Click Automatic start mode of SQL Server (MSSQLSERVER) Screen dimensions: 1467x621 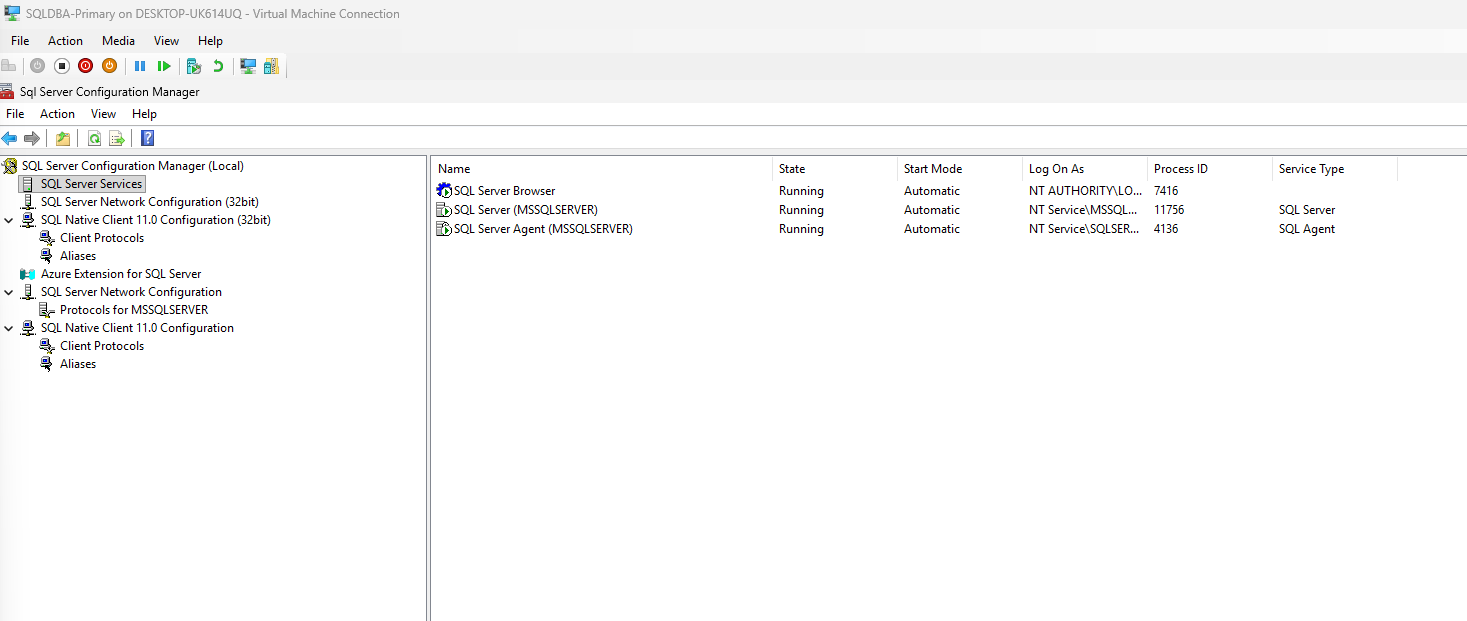click(x=932, y=210)
